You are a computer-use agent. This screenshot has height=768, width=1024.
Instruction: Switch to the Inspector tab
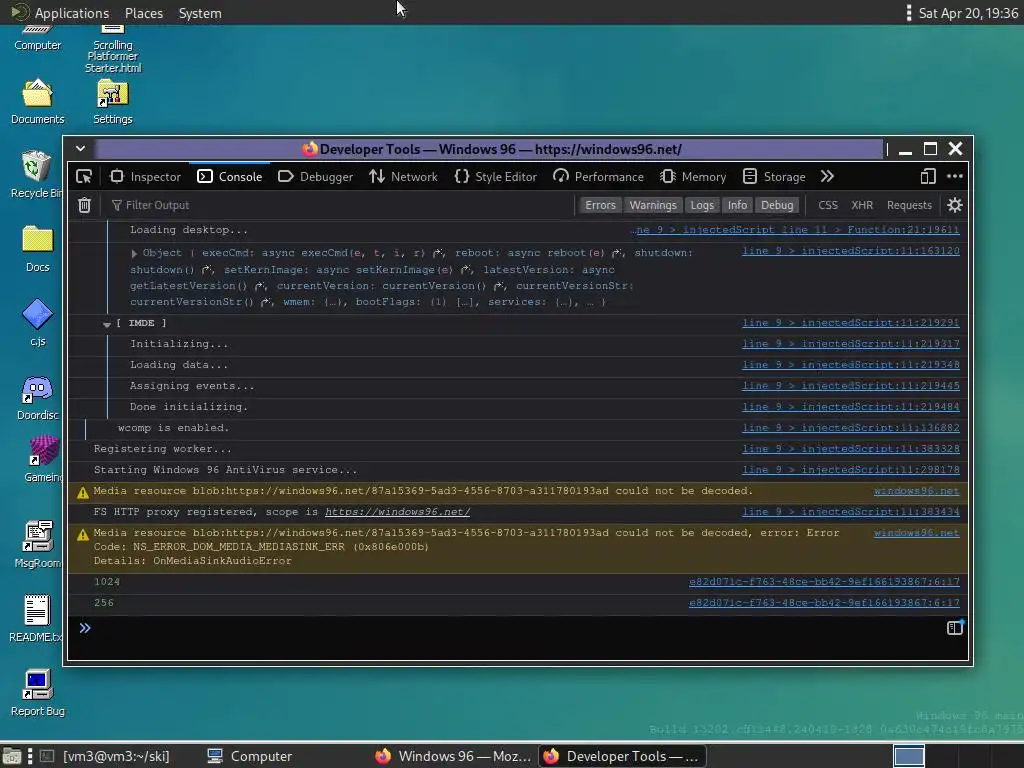point(146,176)
